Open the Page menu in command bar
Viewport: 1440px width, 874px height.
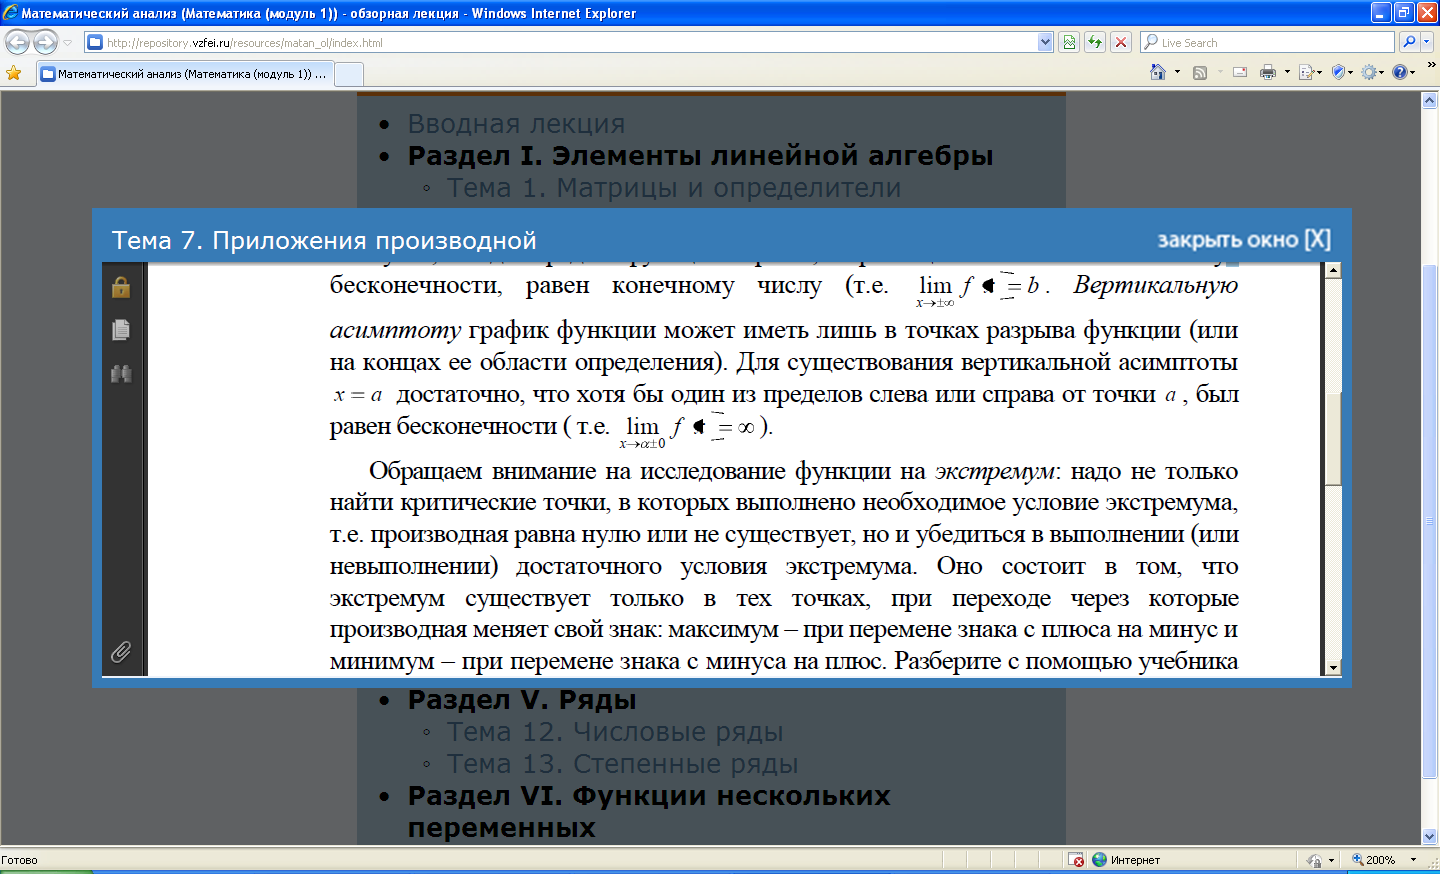pos(1310,72)
